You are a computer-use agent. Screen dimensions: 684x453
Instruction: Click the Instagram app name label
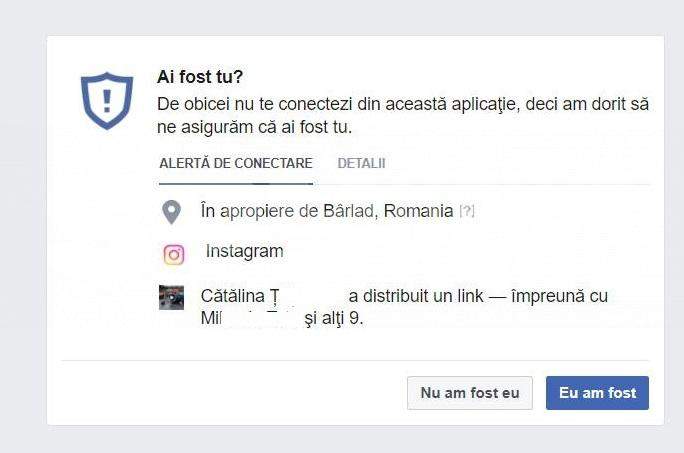click(x=244, y=251)
